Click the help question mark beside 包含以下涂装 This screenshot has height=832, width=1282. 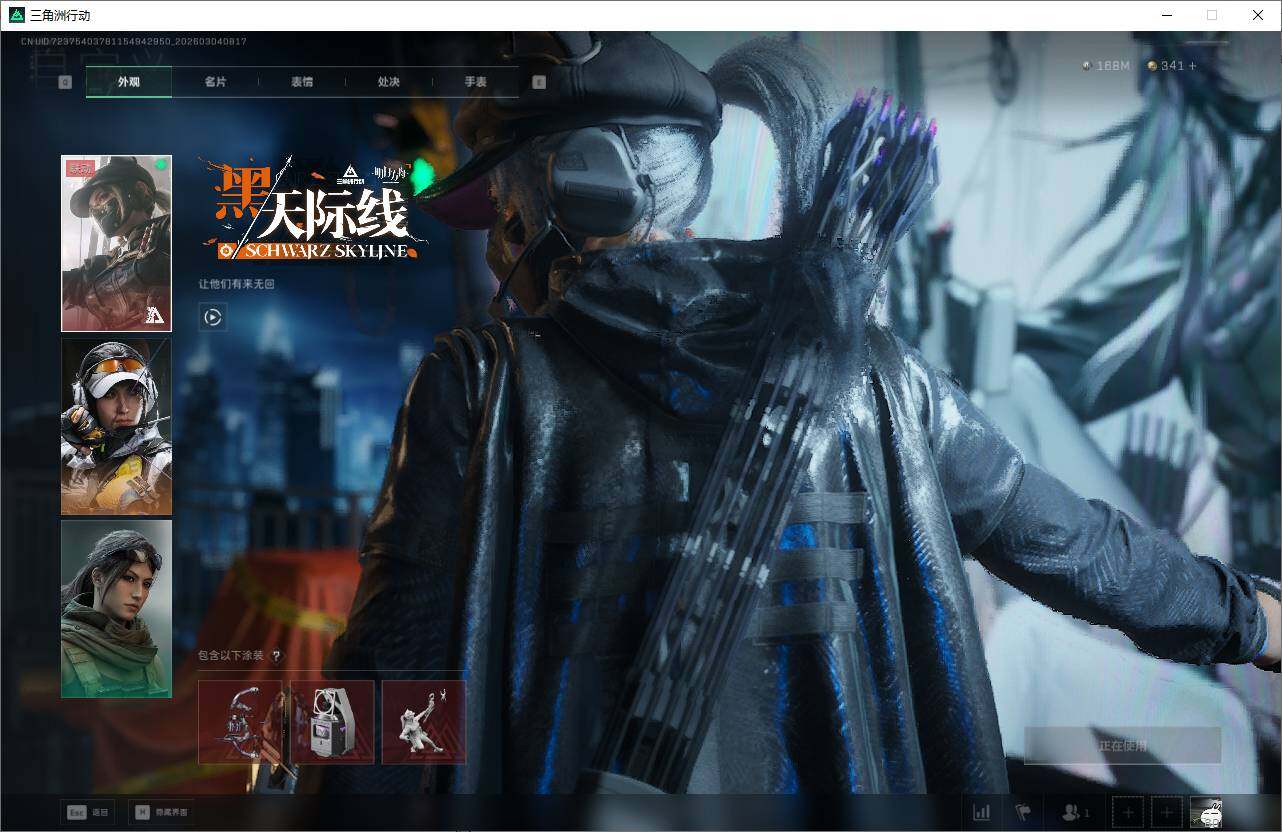pyautogui.click(x=277, y=657)
